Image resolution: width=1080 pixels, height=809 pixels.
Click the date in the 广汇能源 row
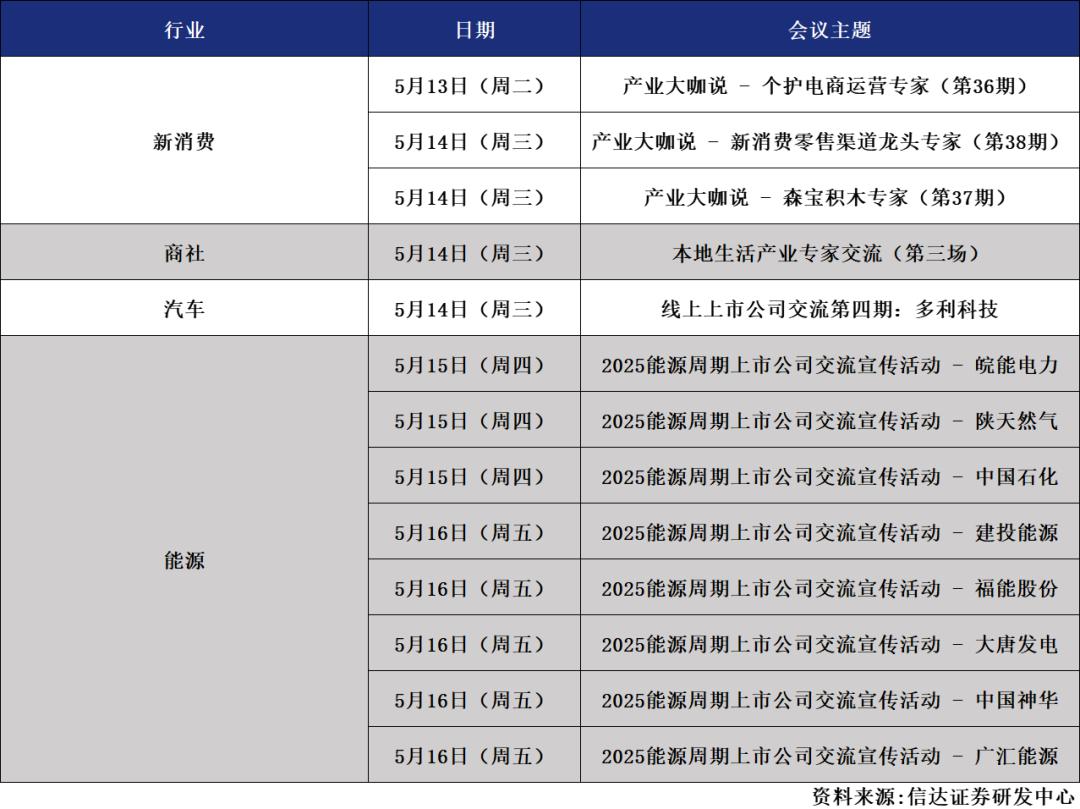coord(475,755)
